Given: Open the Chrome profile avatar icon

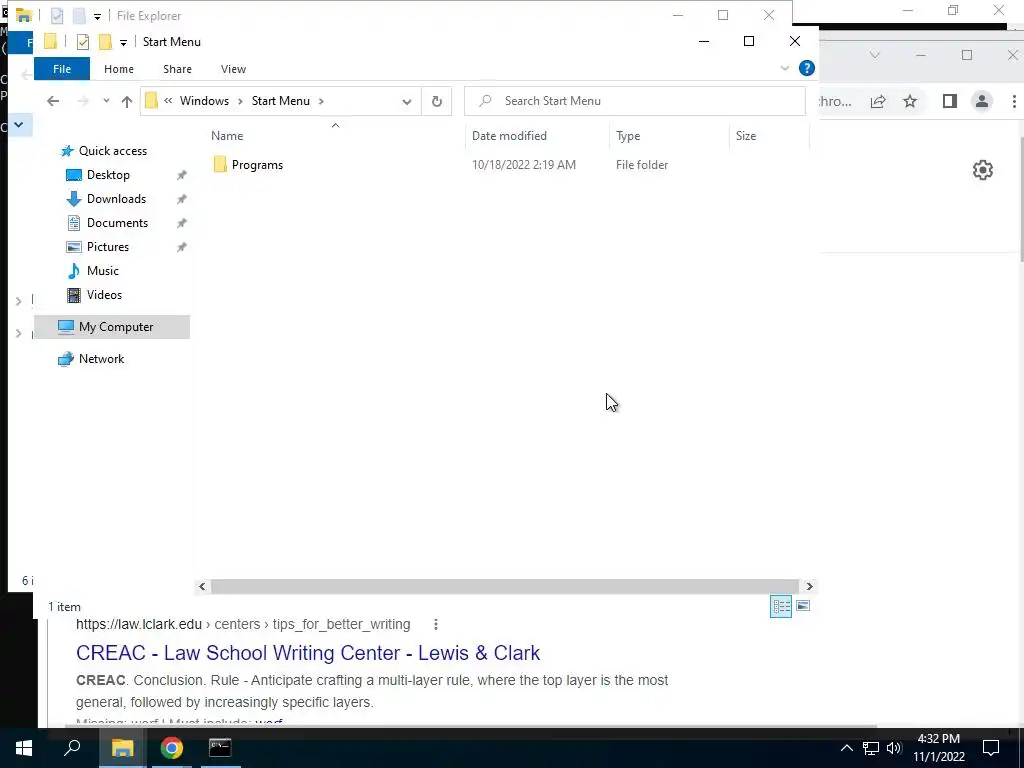Looking at the screenshot, I should point(982,101).
